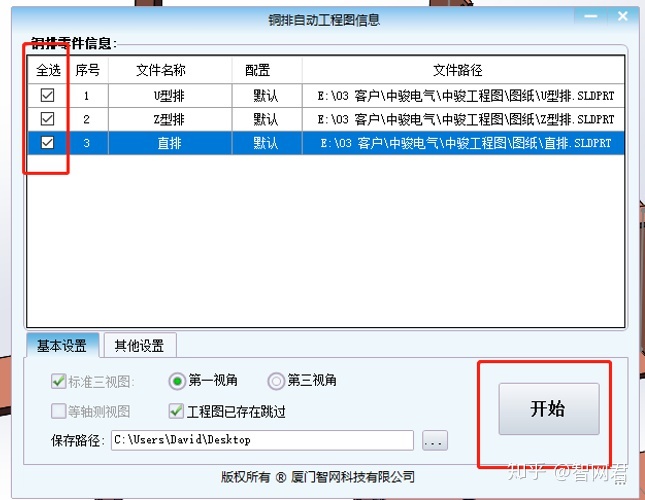Click the 文件名称 column header
The width and height of the screenshot is (645, 500).
tap(170, 70)
